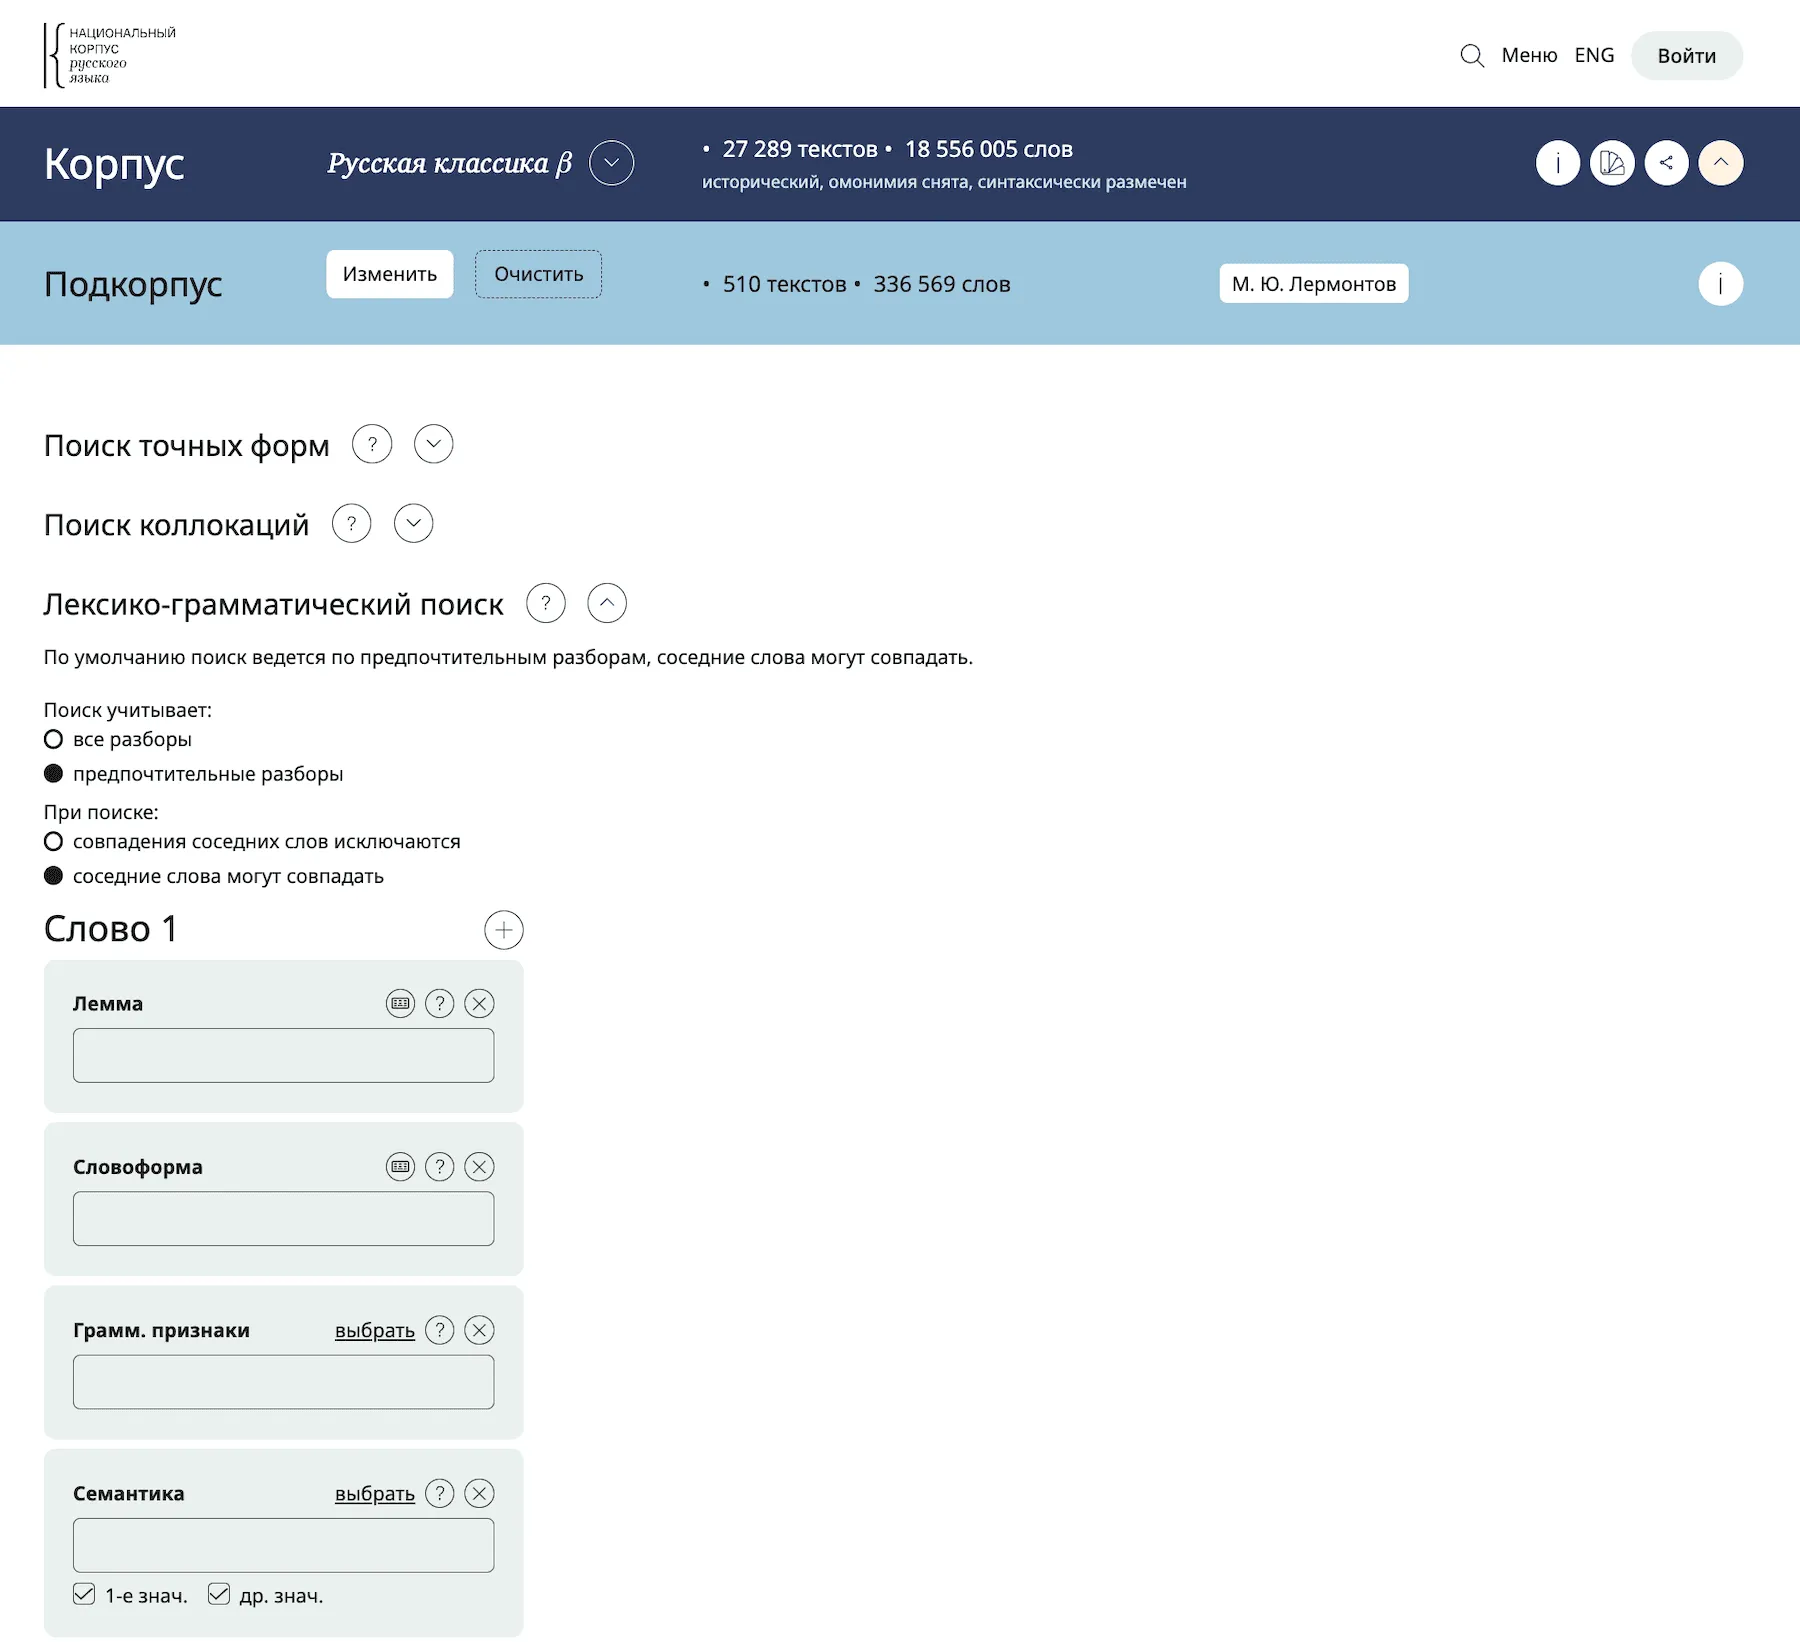Screen dimensions: 1800x1642
Task: Select radio все разборы
Action: [x=54, y=739]
